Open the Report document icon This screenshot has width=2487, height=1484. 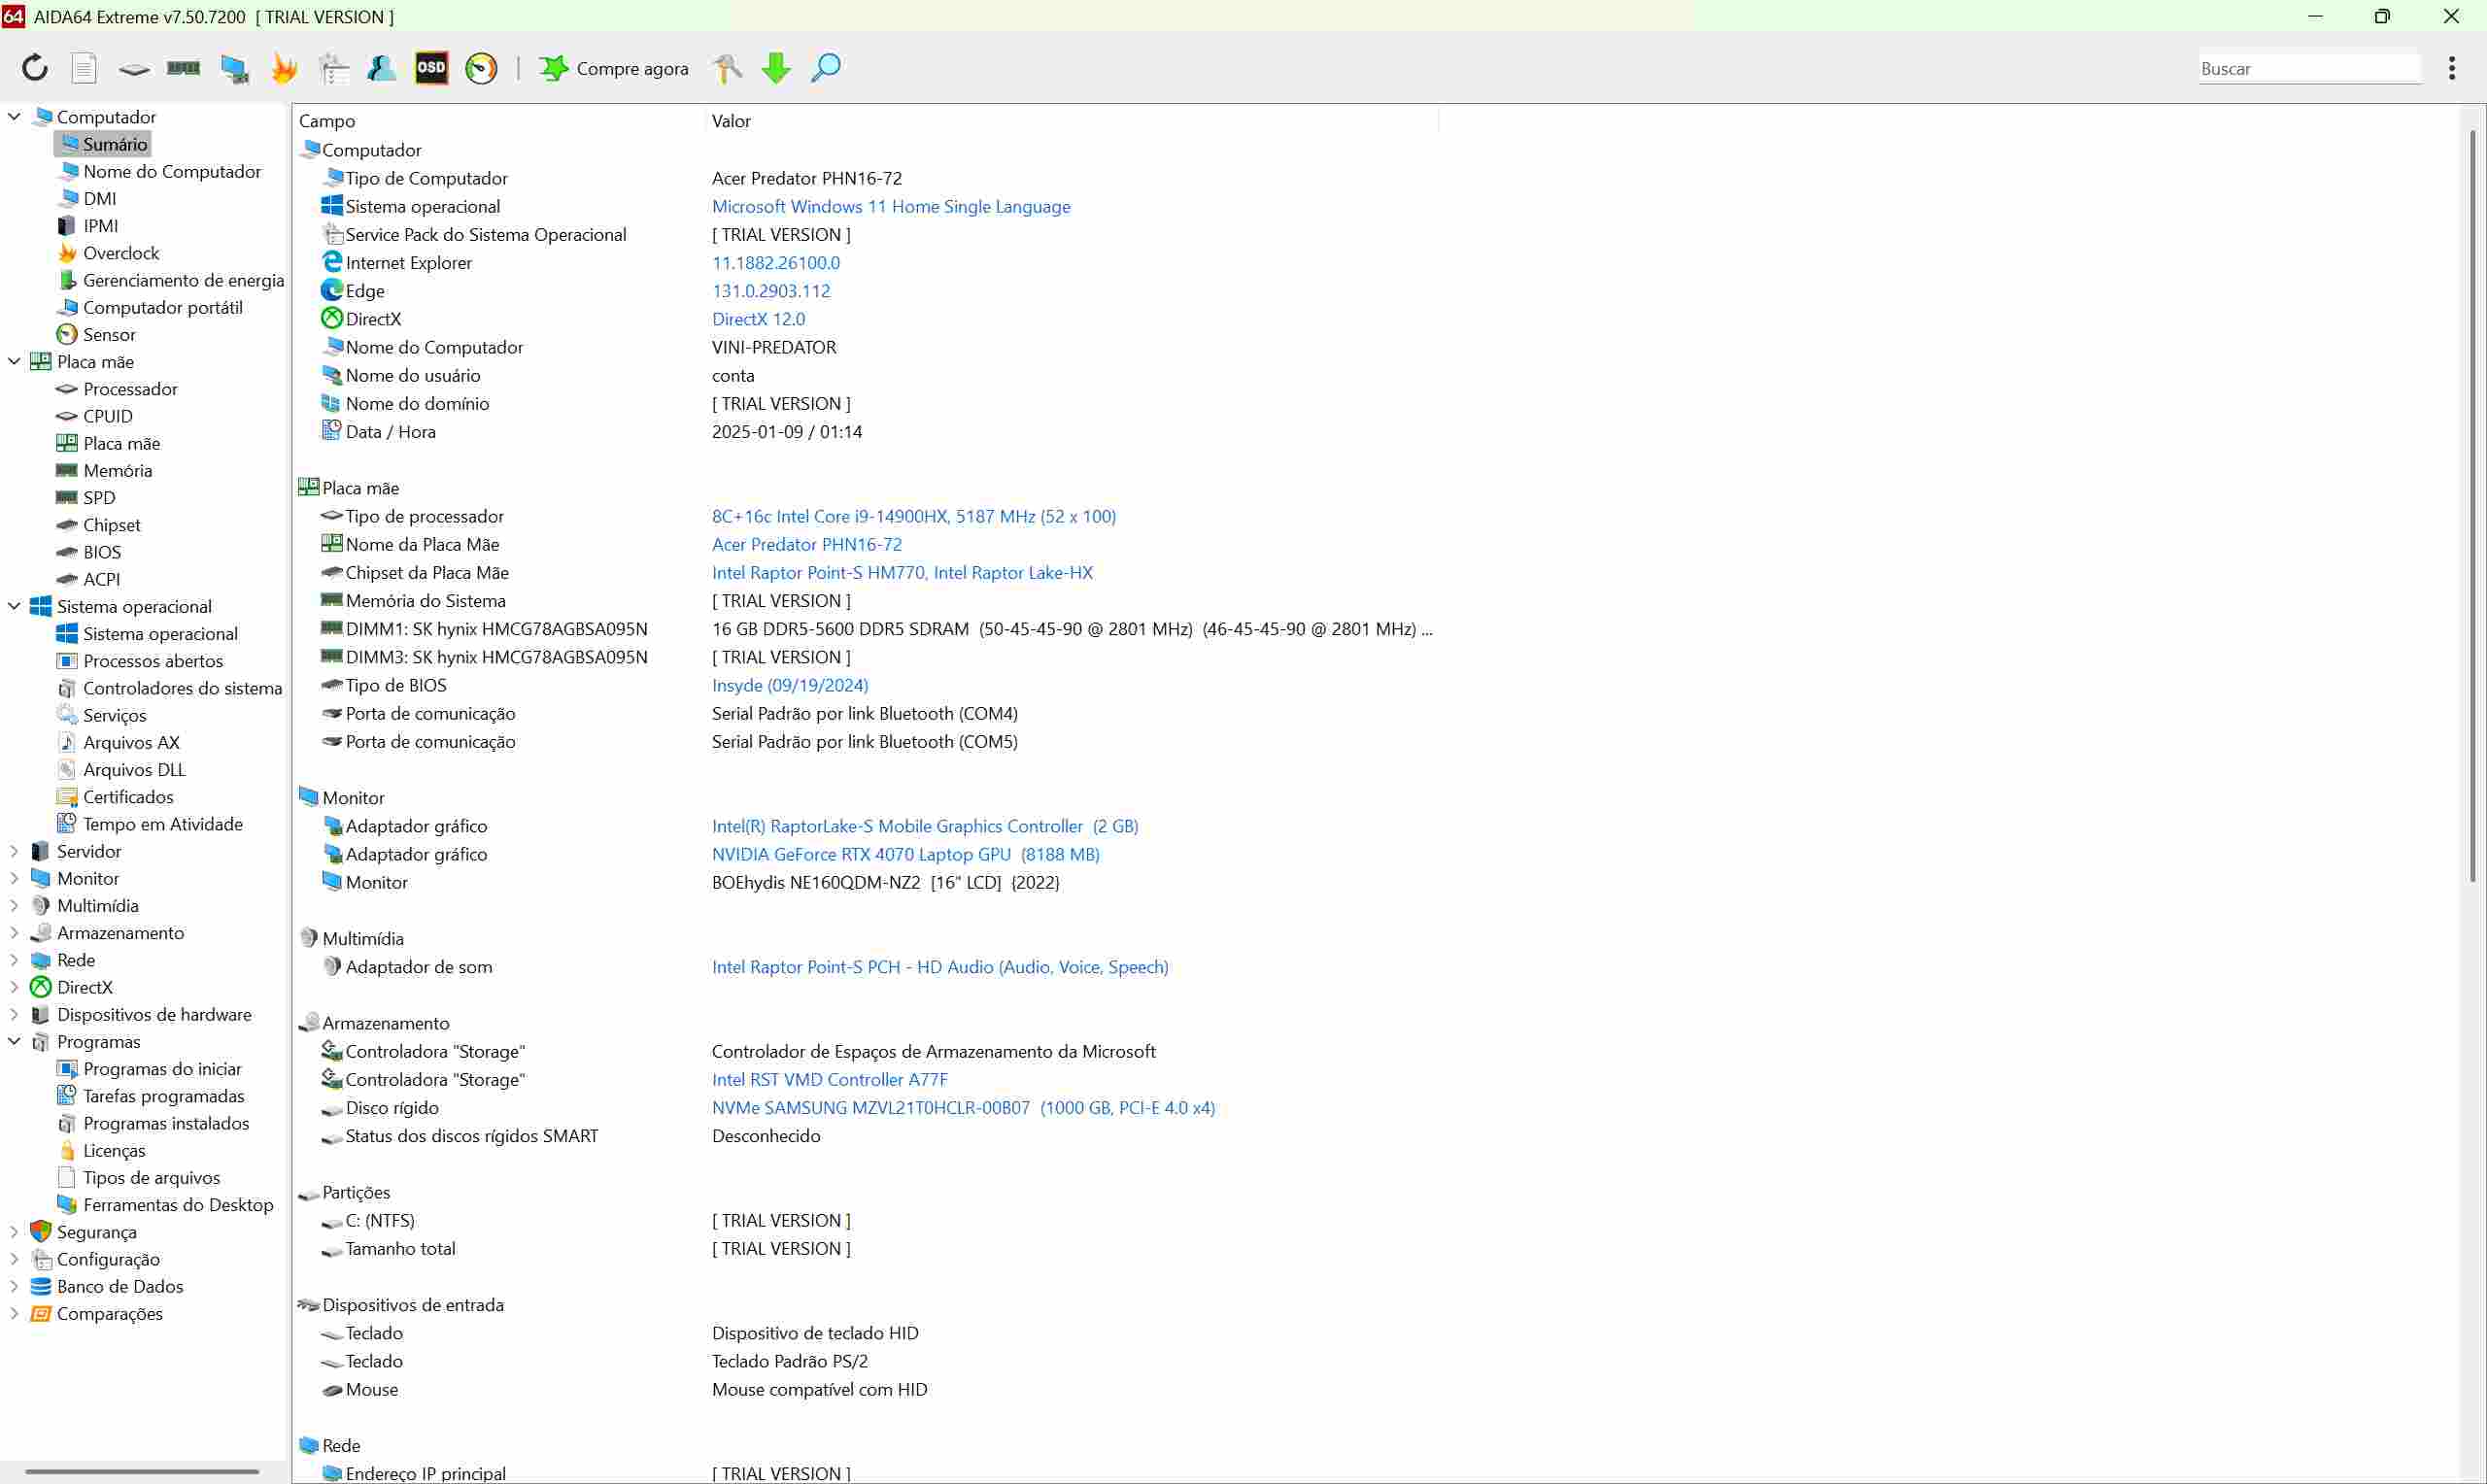tap(84, 68)
